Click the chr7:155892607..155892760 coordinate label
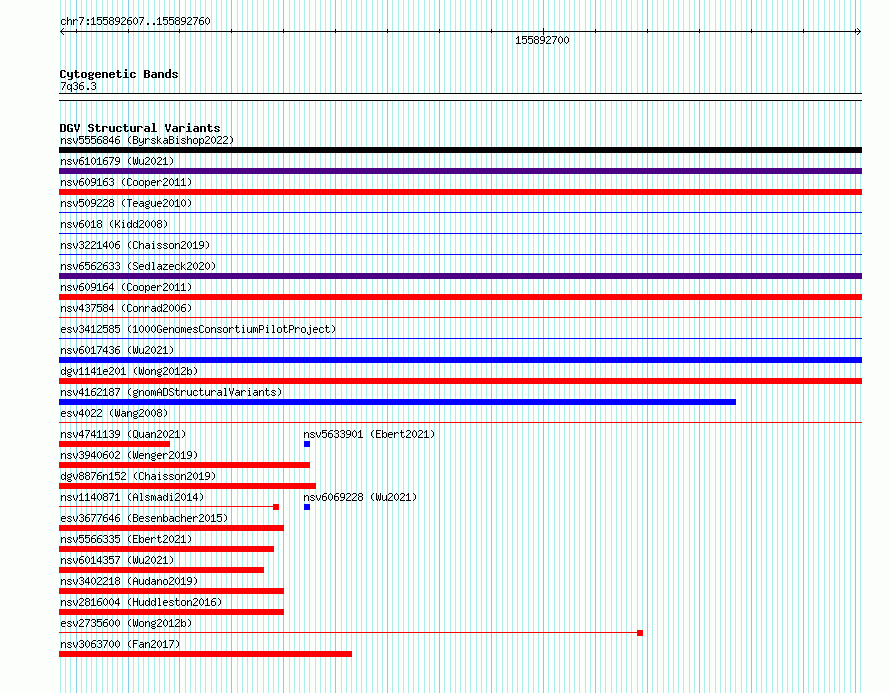The height and width of the screenshot is (693, 890). (135, 21)
